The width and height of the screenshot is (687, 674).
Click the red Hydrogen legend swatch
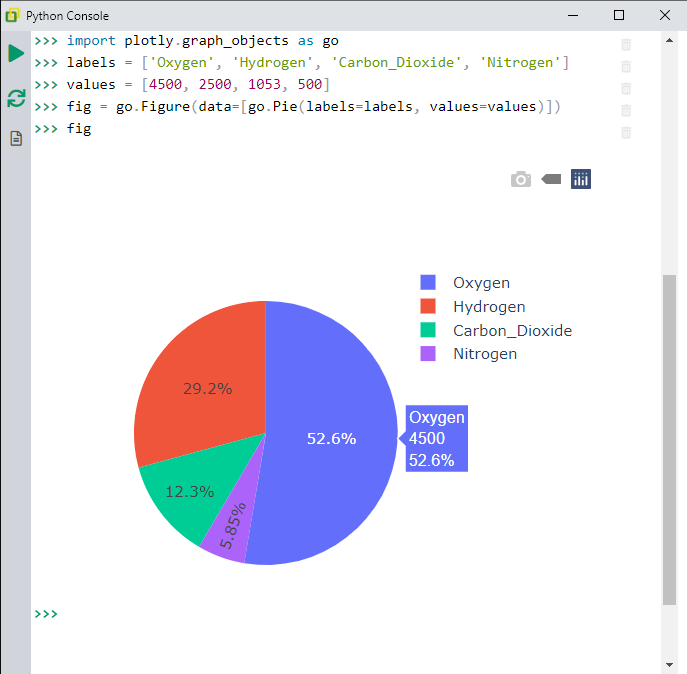pos(428,306)
